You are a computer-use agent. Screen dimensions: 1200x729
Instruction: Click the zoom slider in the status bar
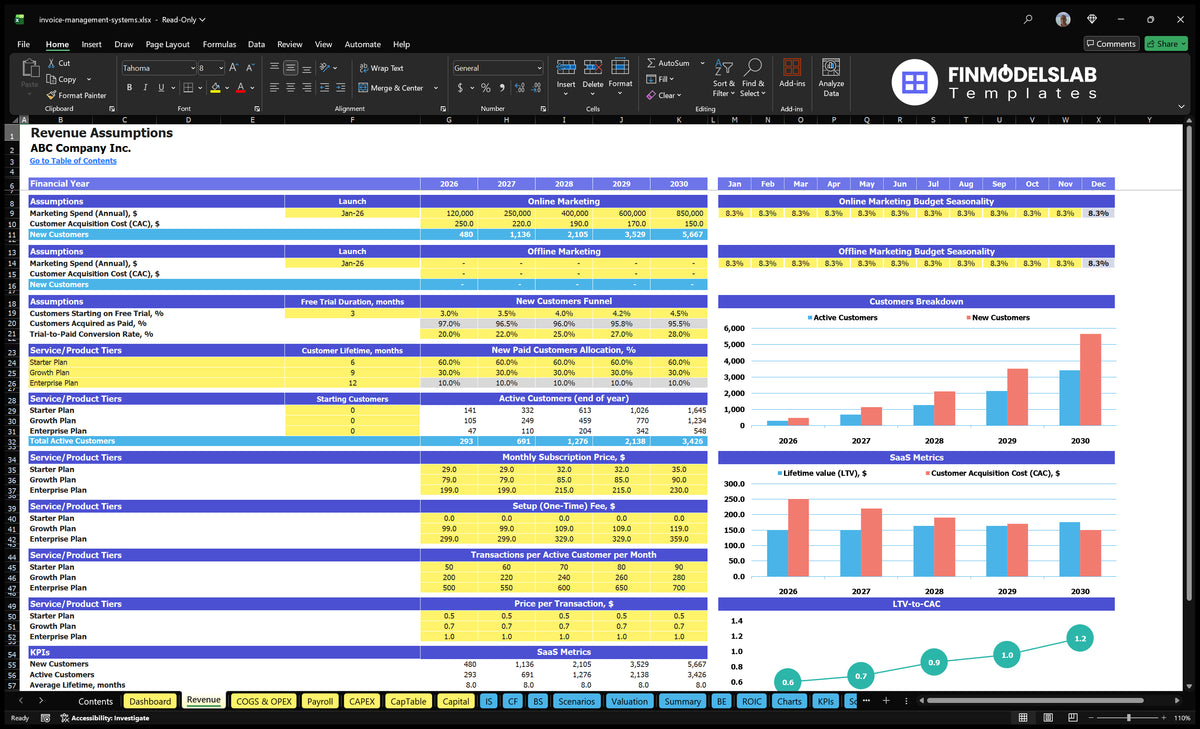pos(1129,718)
